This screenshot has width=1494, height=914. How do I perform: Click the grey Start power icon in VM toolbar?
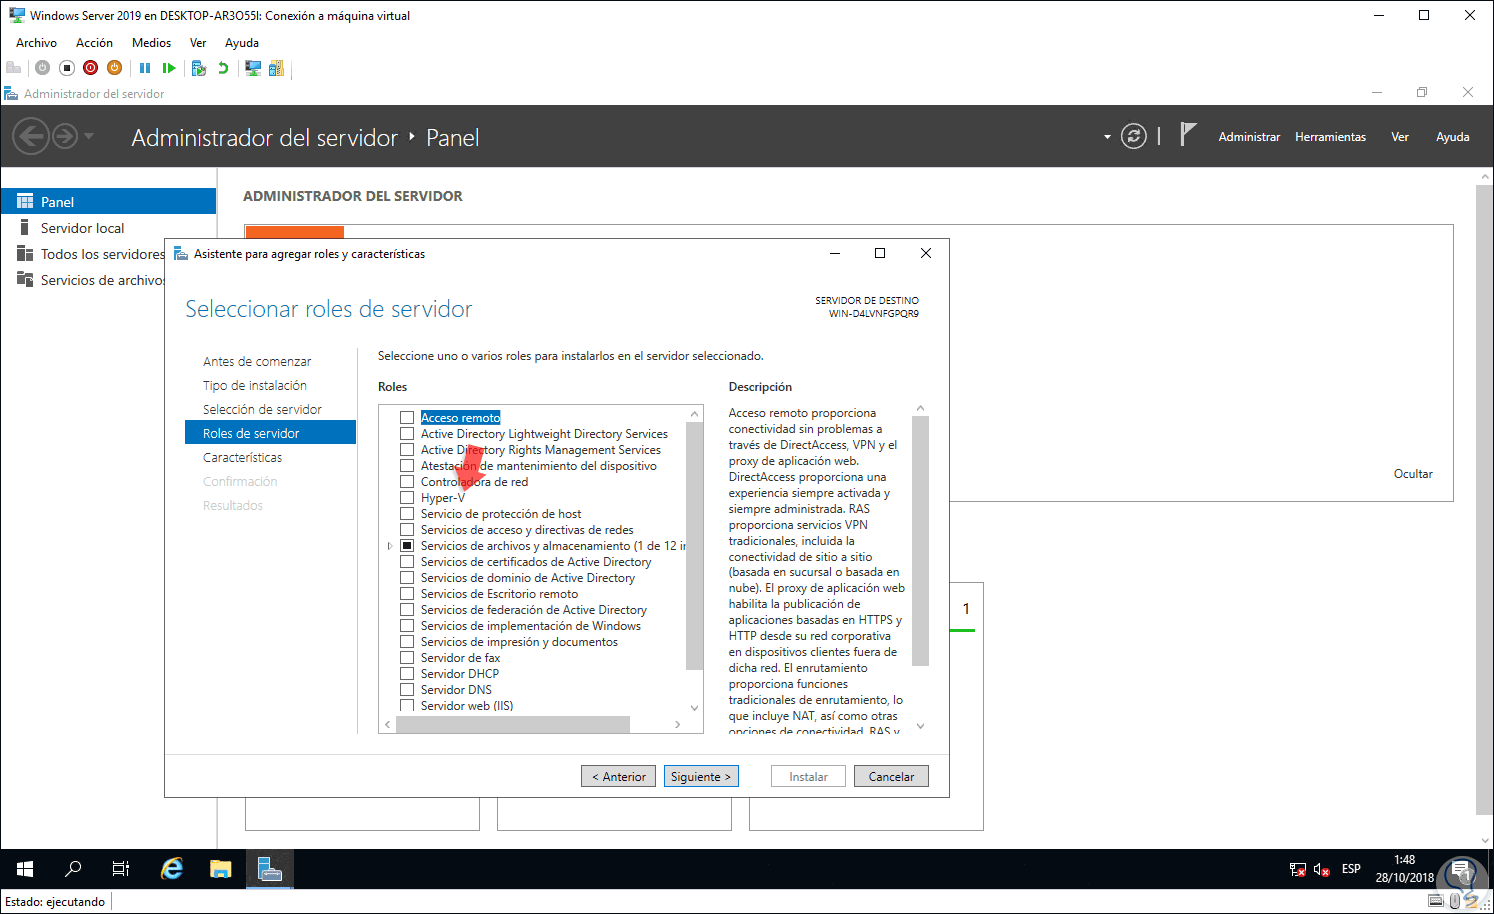(x=42, y=68)
